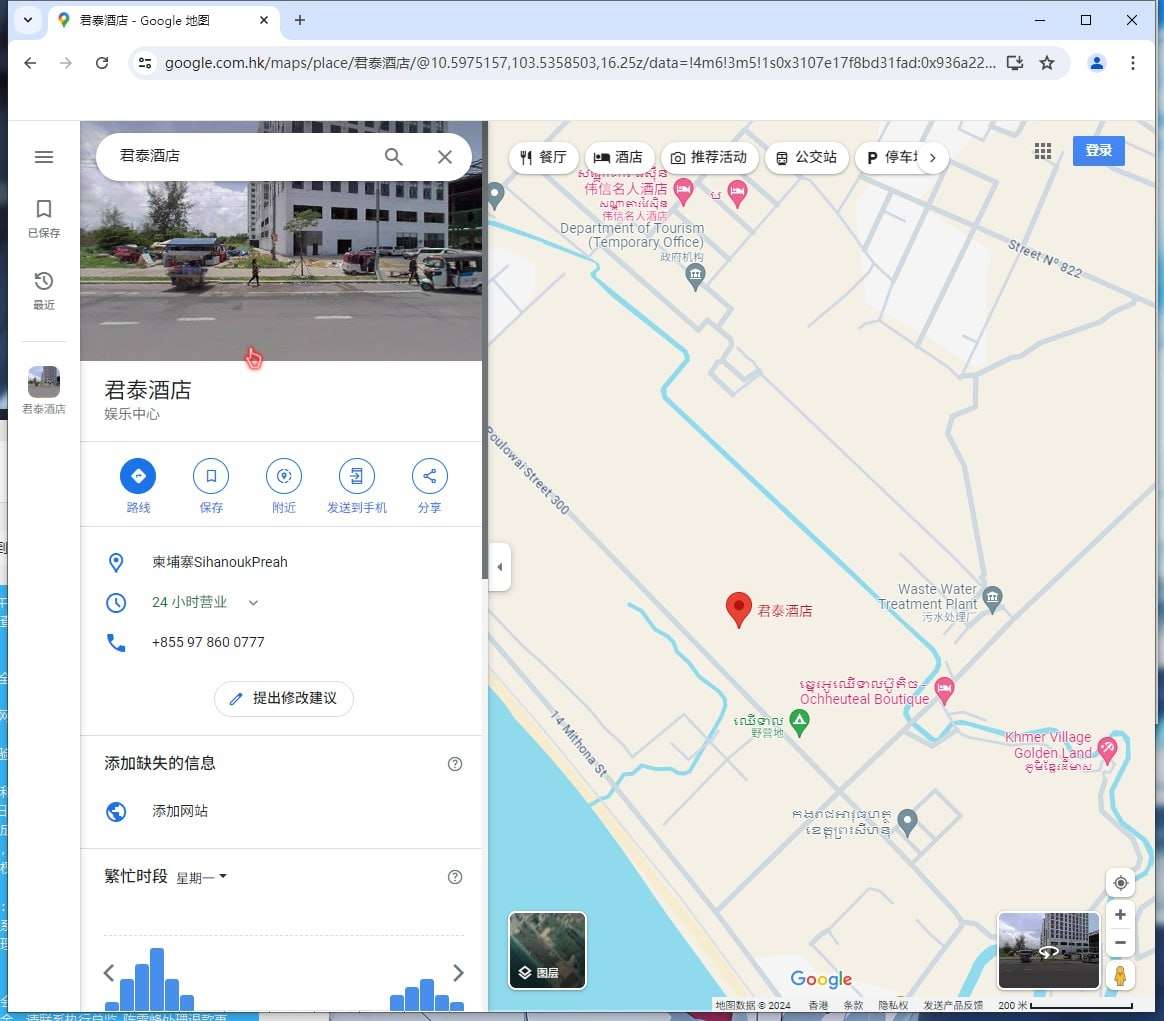Click the show my location button
Viewport: 1164px width, 1021px height.
1120,883
